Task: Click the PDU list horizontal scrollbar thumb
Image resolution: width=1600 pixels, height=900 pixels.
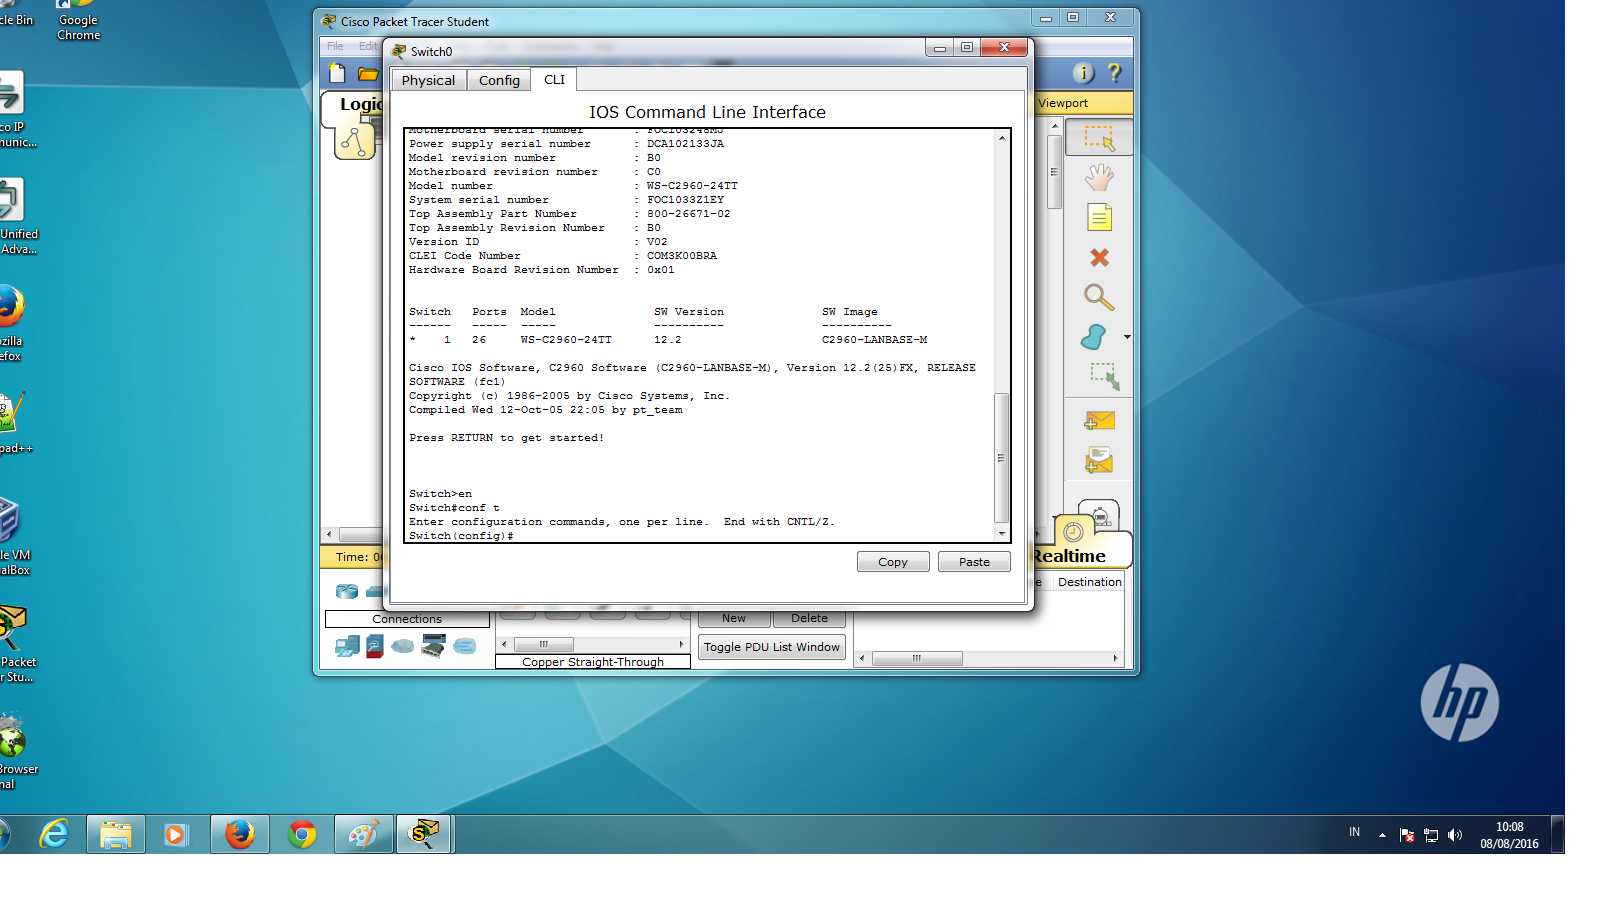Action: click(x=917, y=658)
